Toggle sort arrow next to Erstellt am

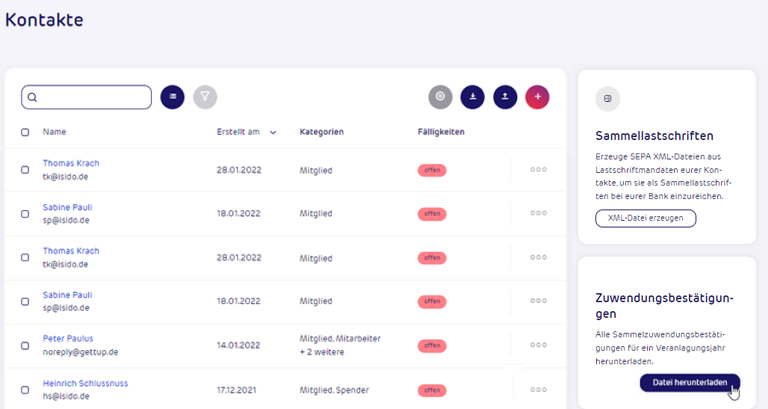click(273, 132)
